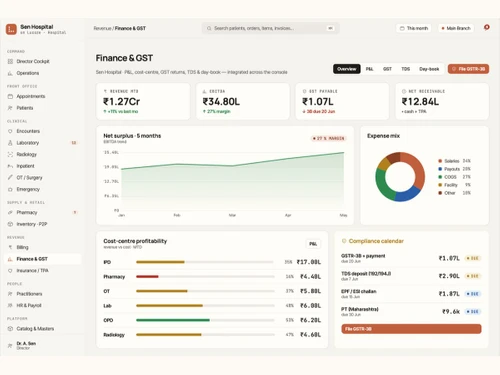The height and width of the screenshot is (375, 500).
Task: Switch to the Day-book tab
Action: [429, 69]
